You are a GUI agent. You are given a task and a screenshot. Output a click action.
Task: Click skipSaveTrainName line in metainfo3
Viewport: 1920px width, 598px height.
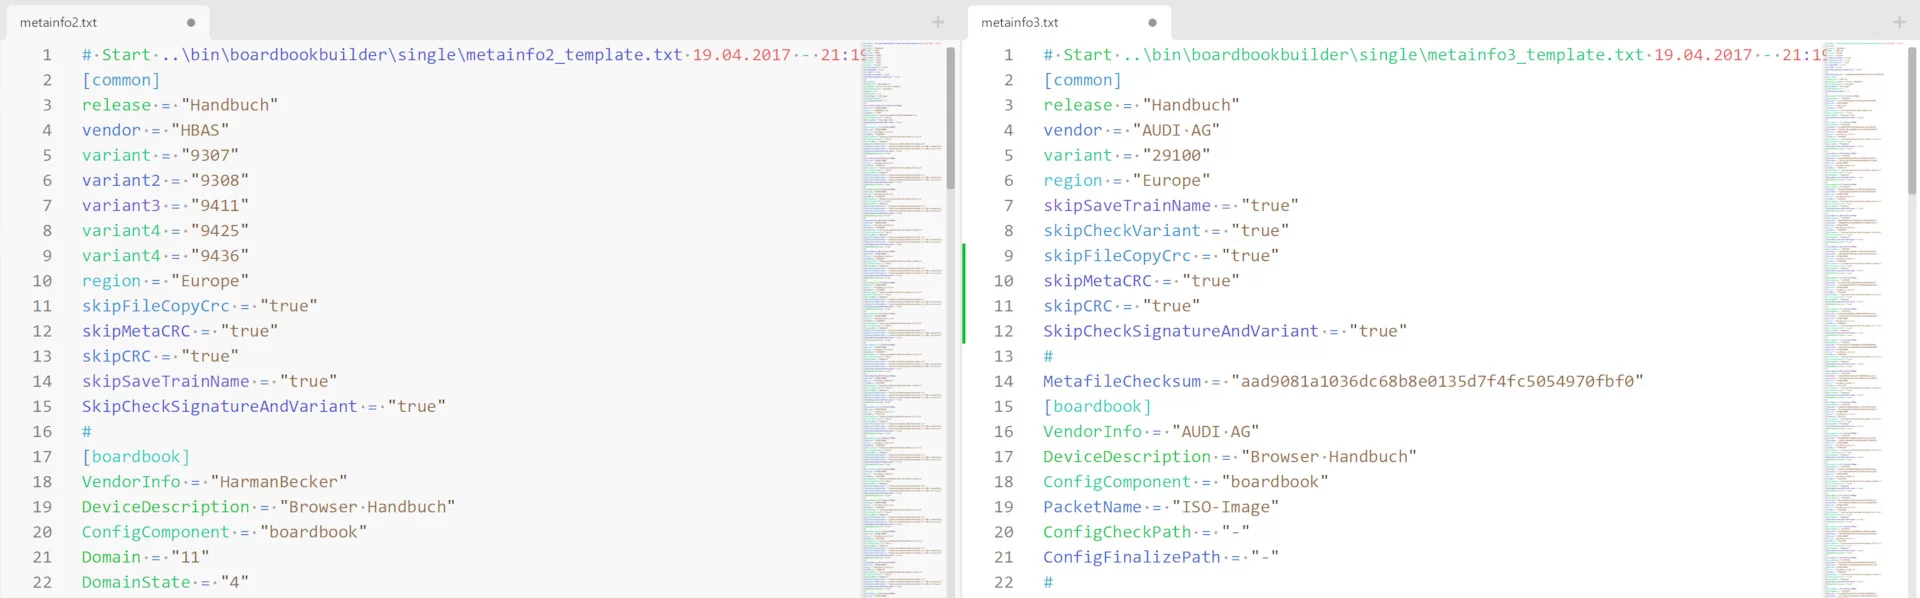[x=1171, y=205]
